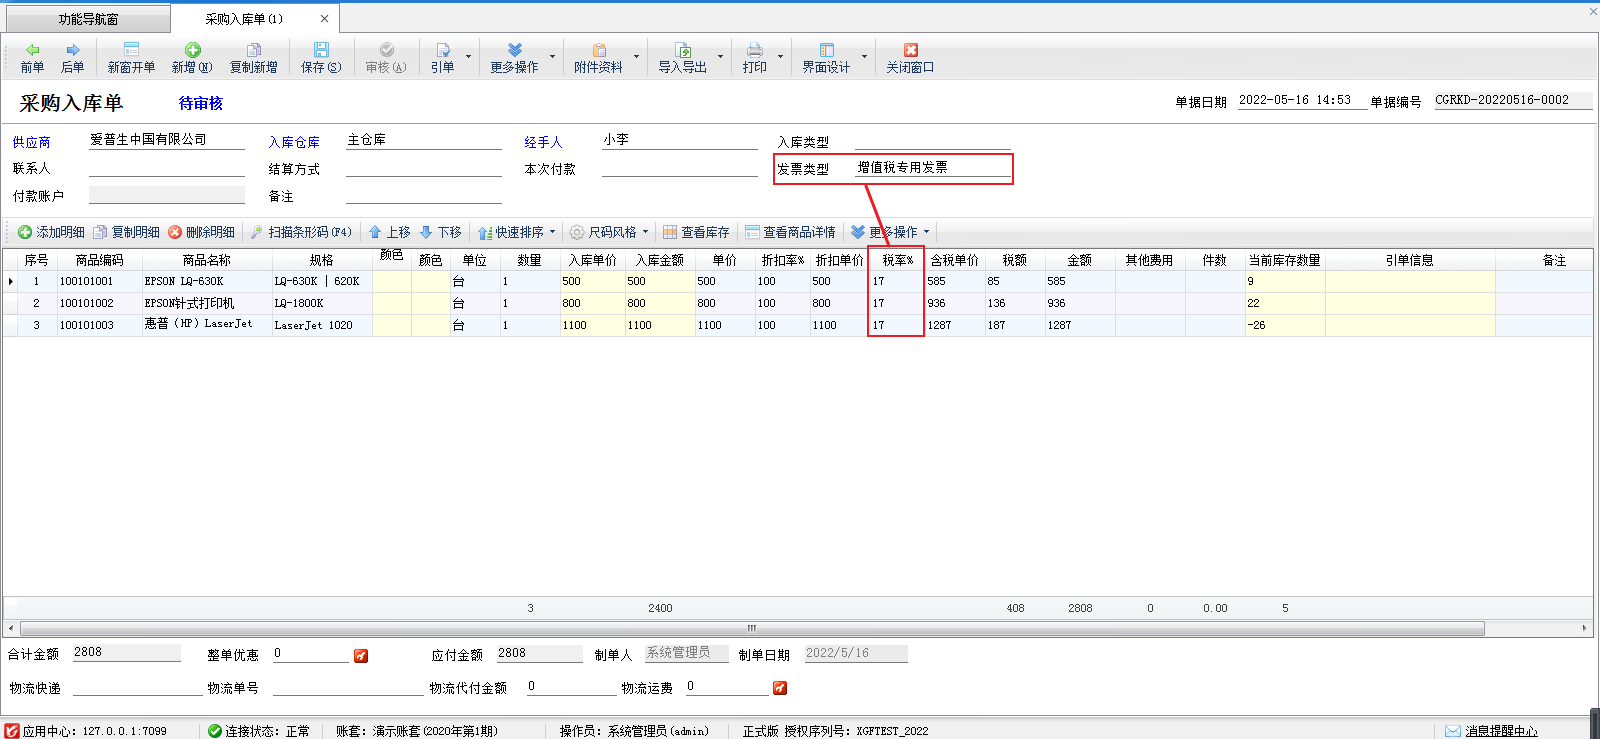Save the document with 保存 icon
The height and width of the screenshot is (739, 1600).
[321, 50]
